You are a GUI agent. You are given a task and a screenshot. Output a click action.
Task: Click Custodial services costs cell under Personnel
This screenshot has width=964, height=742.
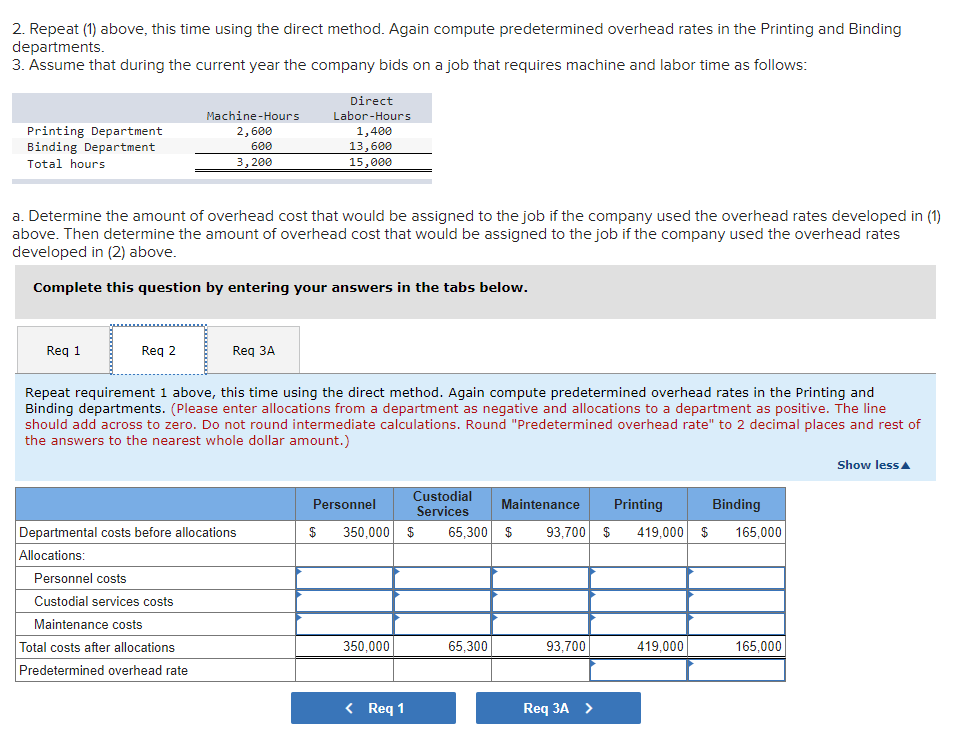coord(344,601)
